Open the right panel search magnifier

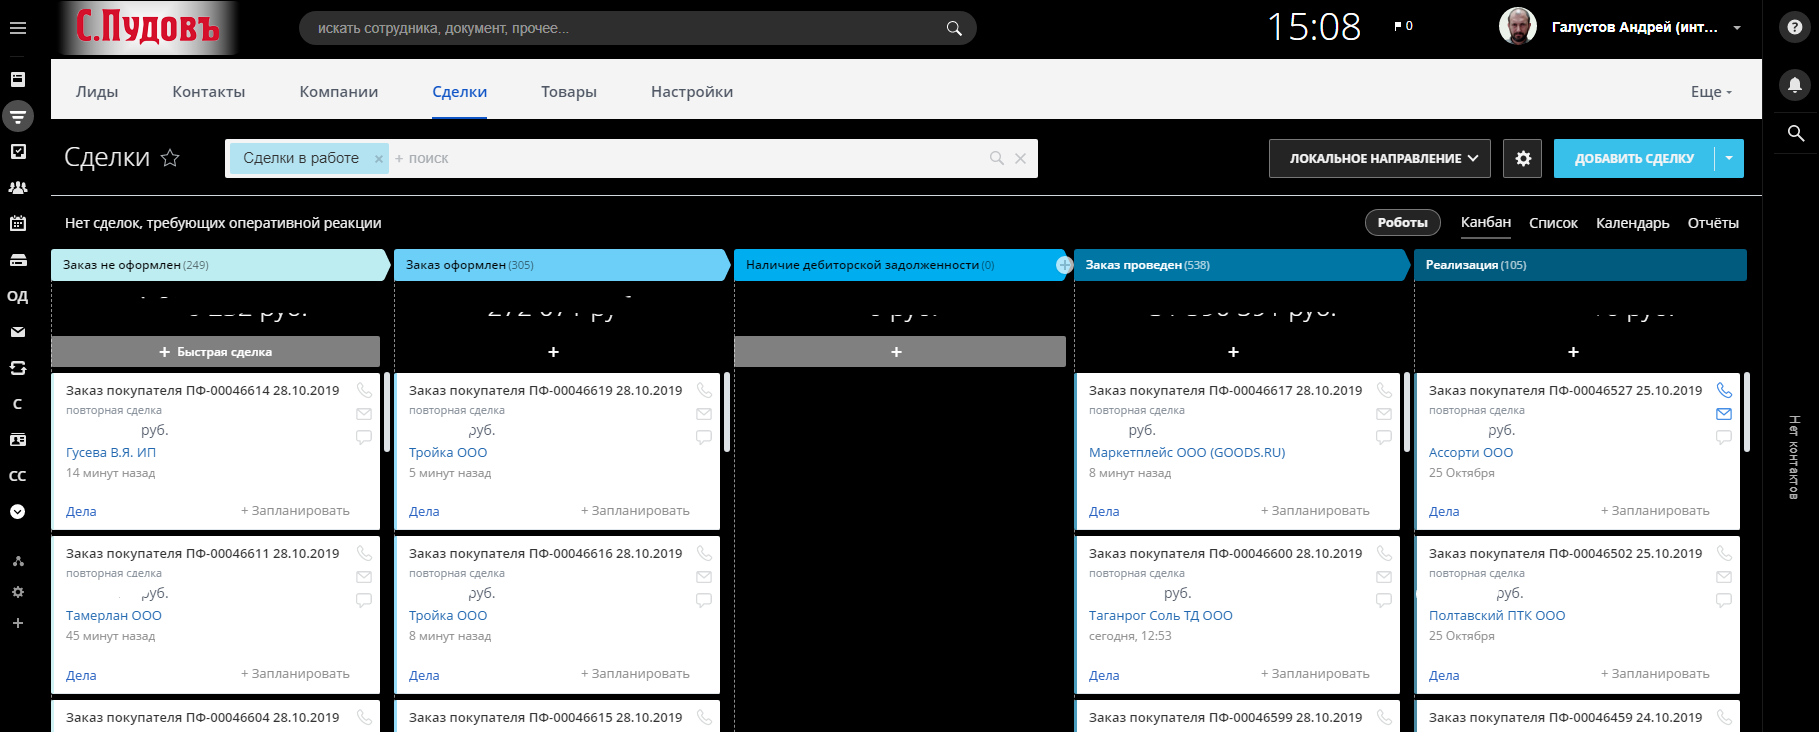(1795, 133)
